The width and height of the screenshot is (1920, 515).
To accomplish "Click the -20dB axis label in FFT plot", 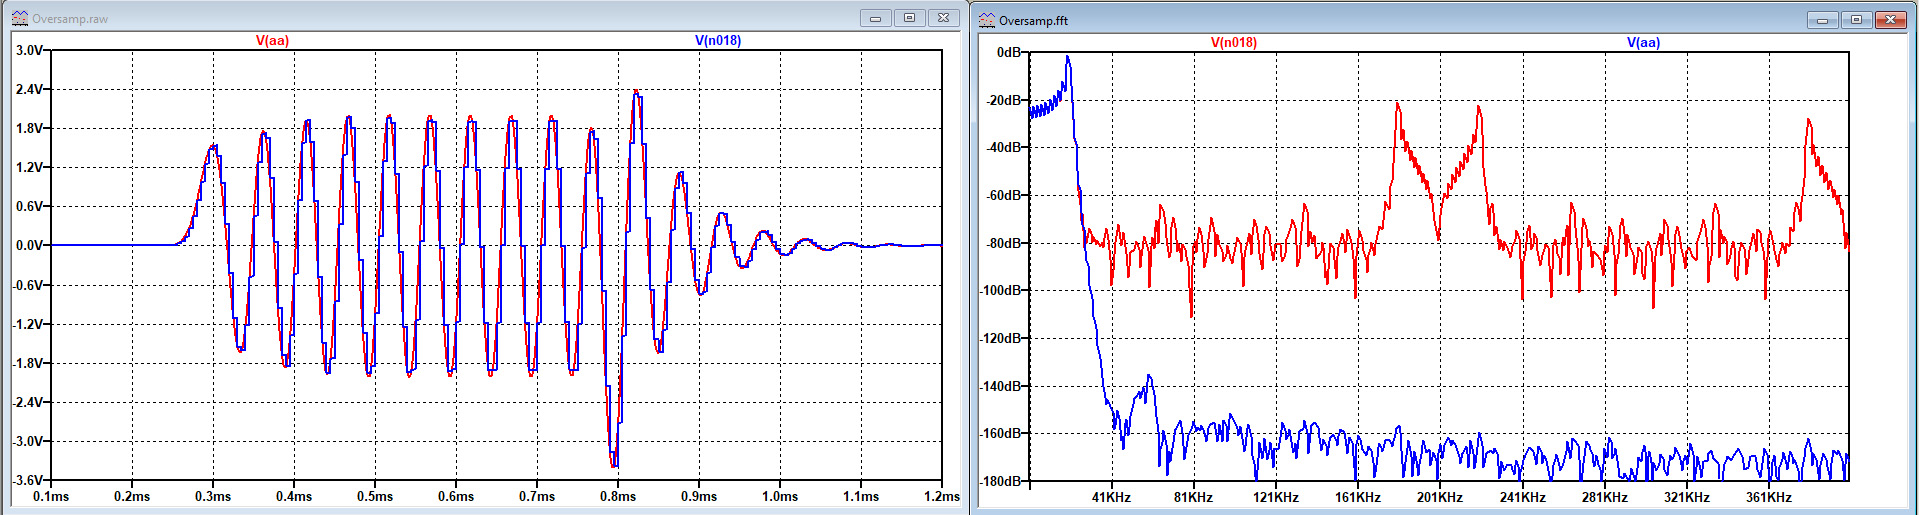I will [x=1004, y=100].
